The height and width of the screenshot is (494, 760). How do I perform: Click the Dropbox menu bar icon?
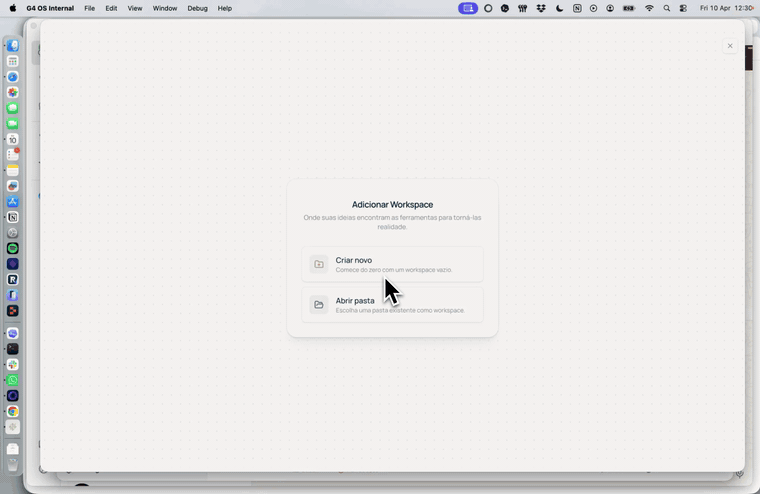point(541,8)
